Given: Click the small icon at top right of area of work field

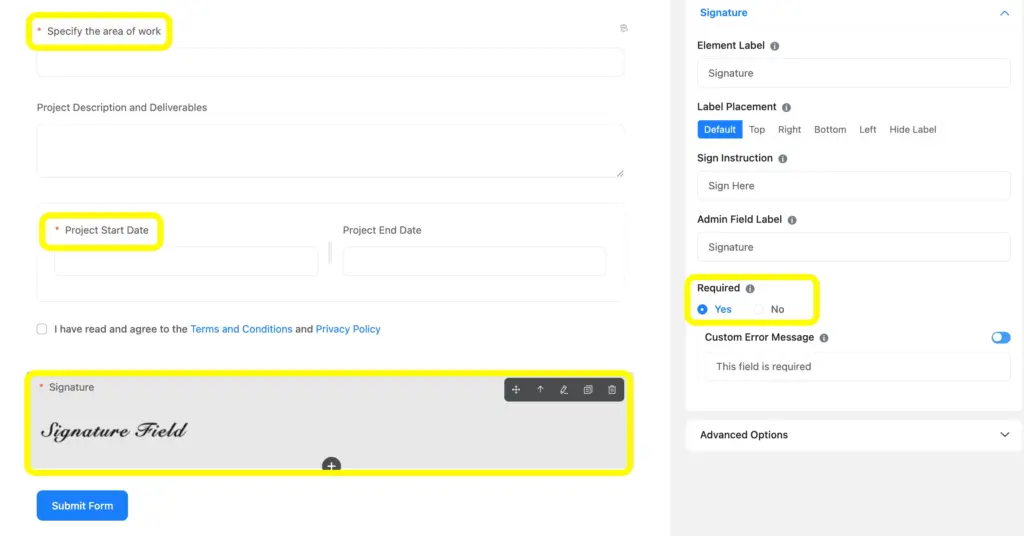Looking at the screenshot, I should pos(624,28).
